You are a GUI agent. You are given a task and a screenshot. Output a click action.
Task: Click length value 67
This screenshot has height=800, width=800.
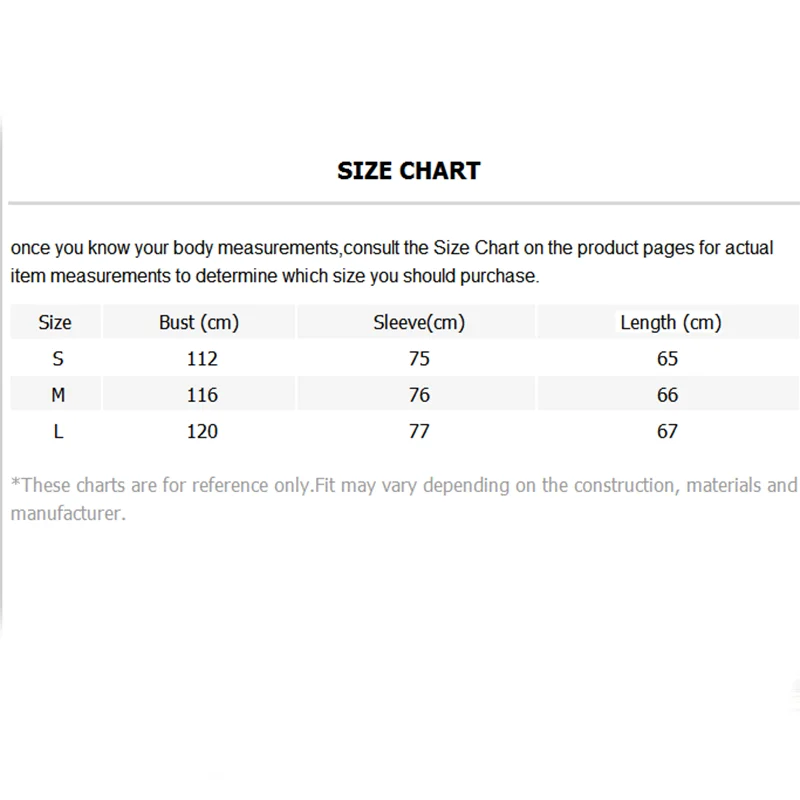coord(668,431)
